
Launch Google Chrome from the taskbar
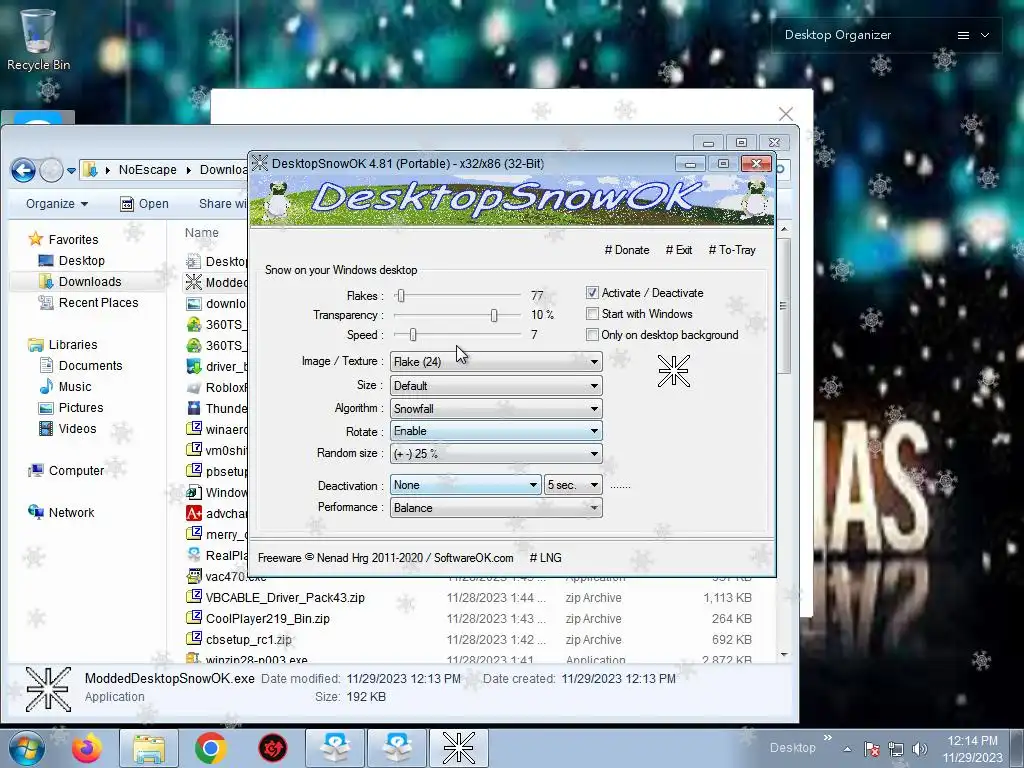210,748
